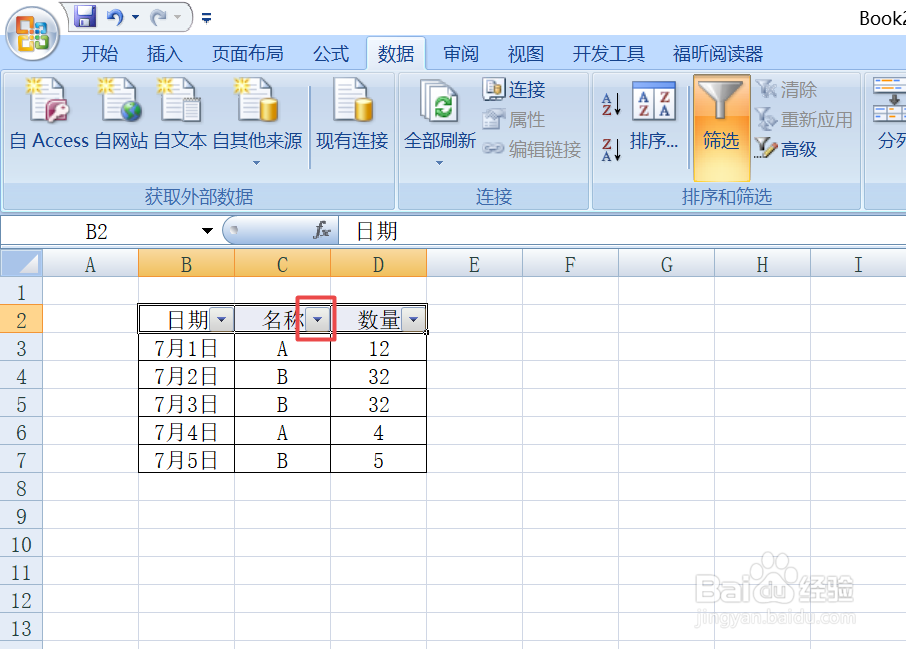Click the quantity cell showing 4

[x=378, y=432]
